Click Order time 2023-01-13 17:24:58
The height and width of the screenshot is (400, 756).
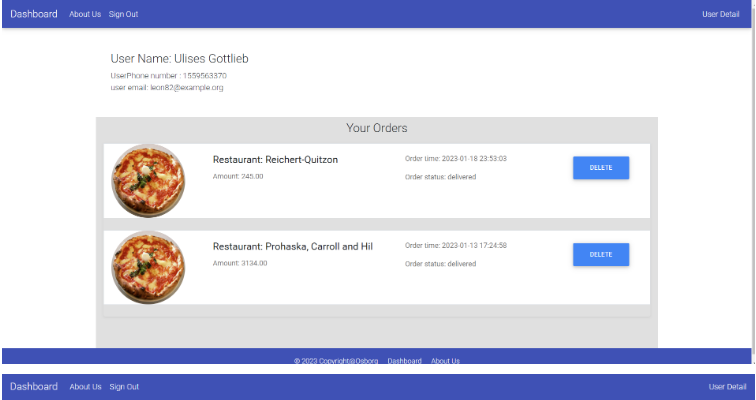pos(456,245)
